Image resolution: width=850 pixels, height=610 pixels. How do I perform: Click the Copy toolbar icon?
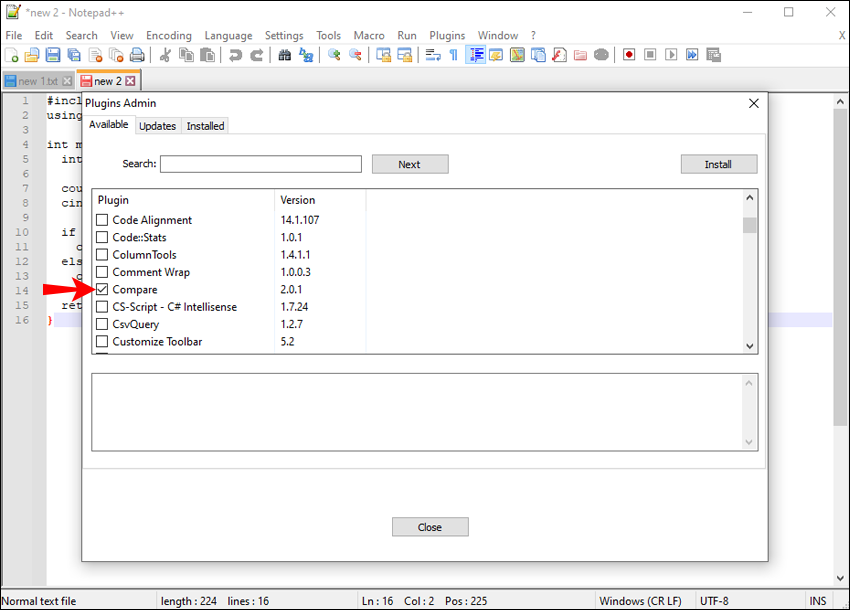click(x=186, y=55)
